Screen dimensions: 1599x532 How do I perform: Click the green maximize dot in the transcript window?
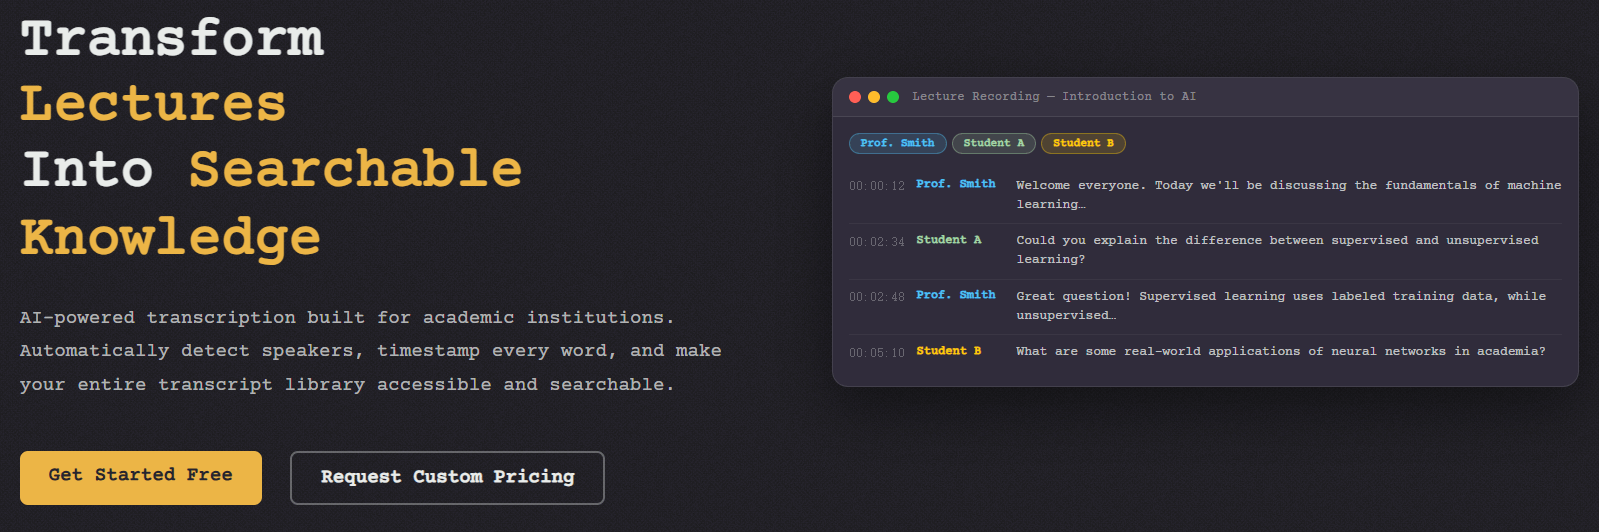893,97
